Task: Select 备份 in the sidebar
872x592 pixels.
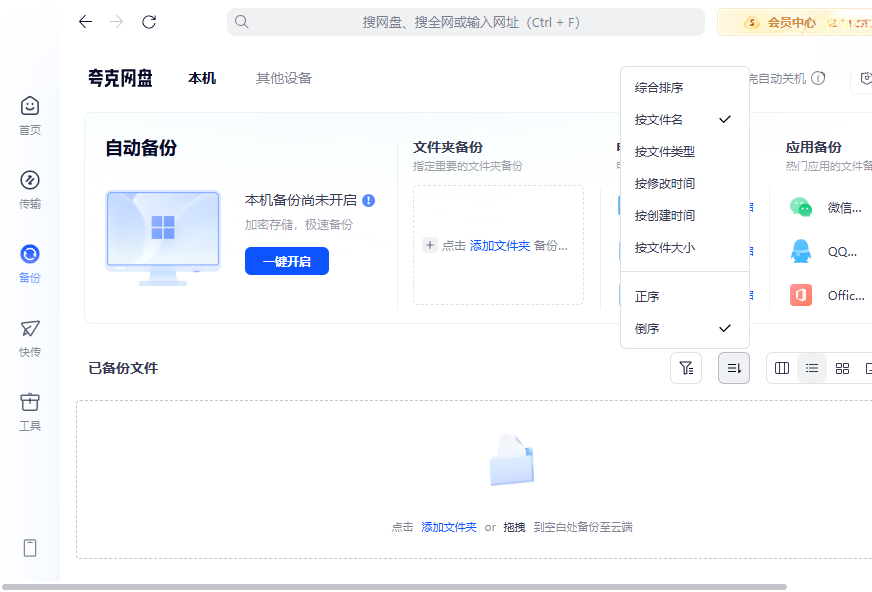Action: 30,263
